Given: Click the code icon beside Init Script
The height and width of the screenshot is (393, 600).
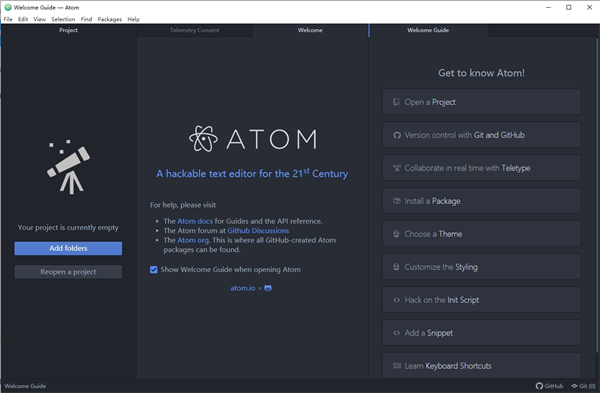Looking at the screenshot, I should click(x=397, y=300).
